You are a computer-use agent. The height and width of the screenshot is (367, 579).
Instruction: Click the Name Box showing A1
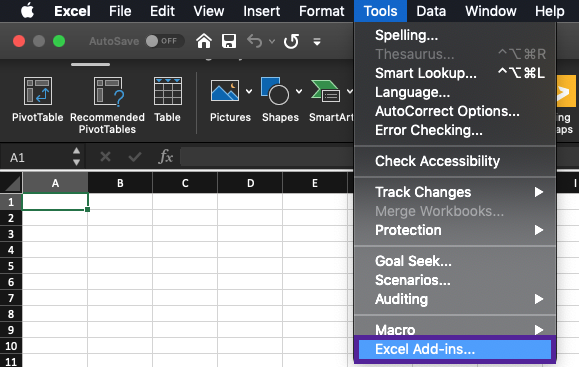(35, 158)
